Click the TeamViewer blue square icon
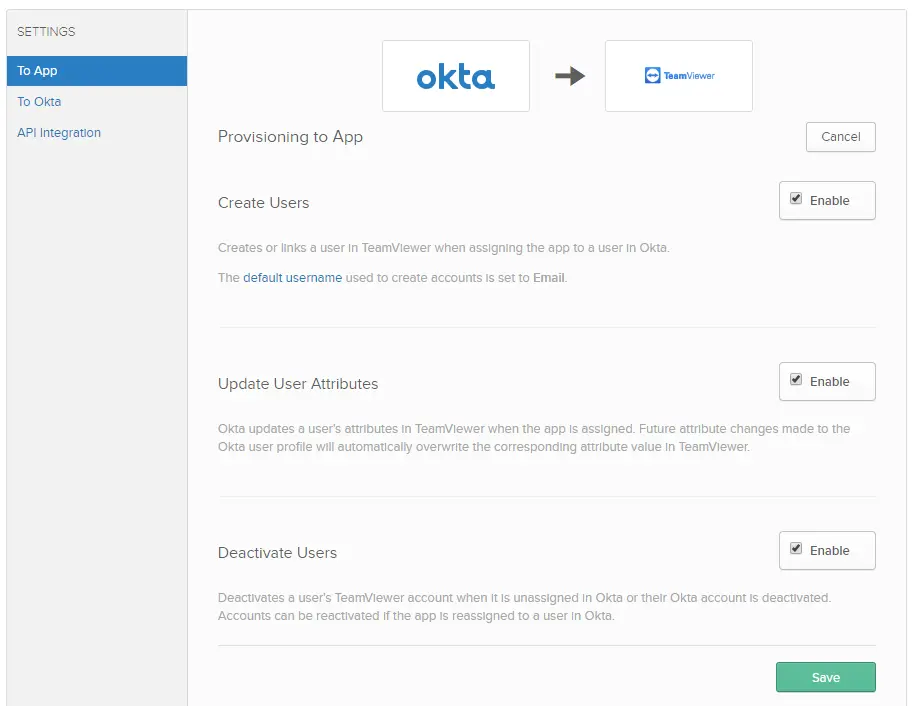The image size is (924, 706). click(x=652, y=75)
